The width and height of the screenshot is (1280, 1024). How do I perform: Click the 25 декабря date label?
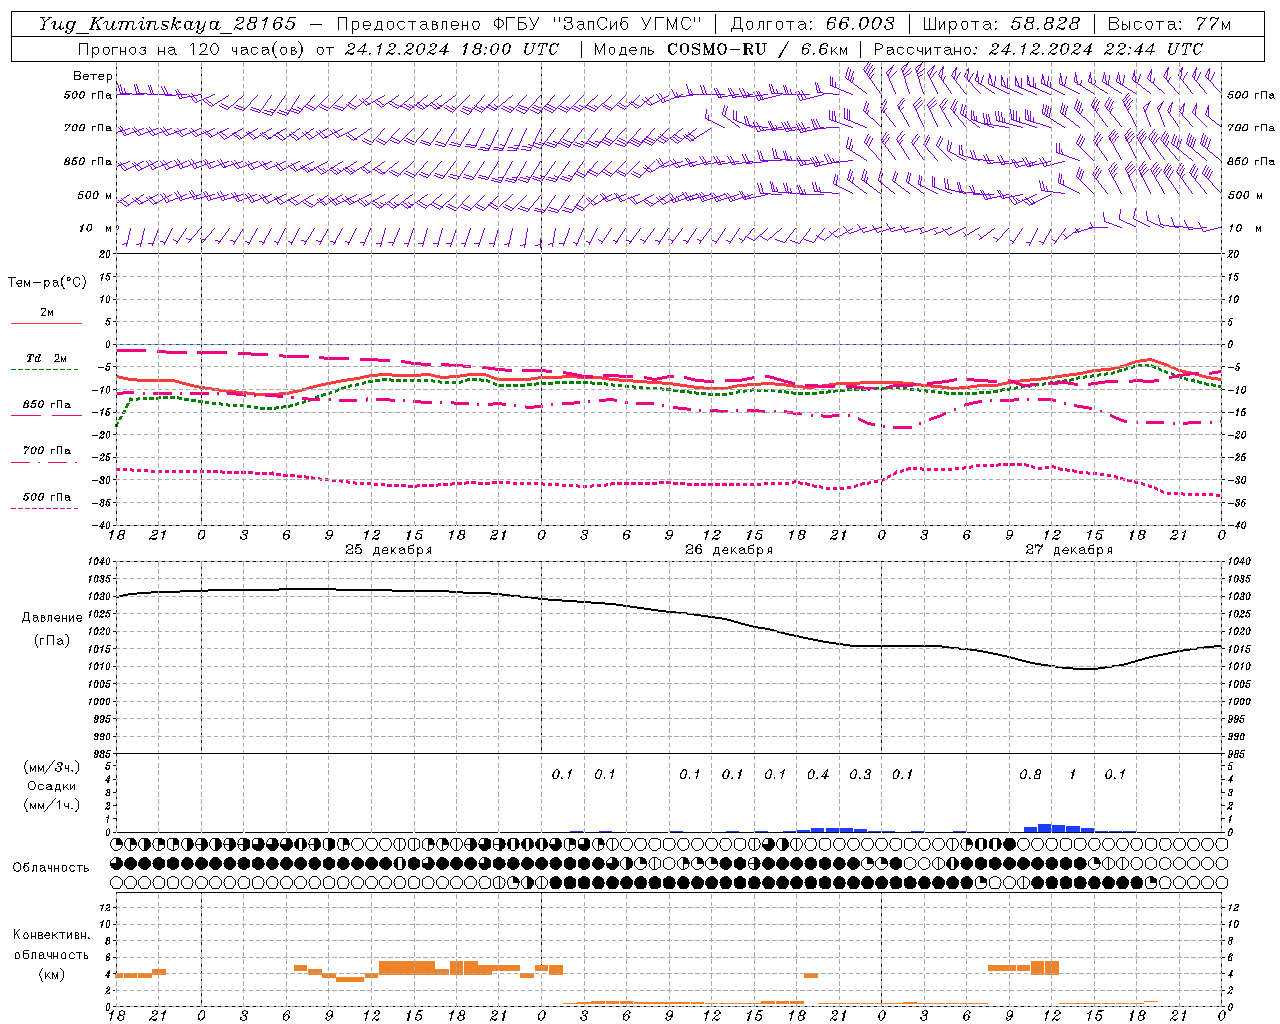point(389,550)
